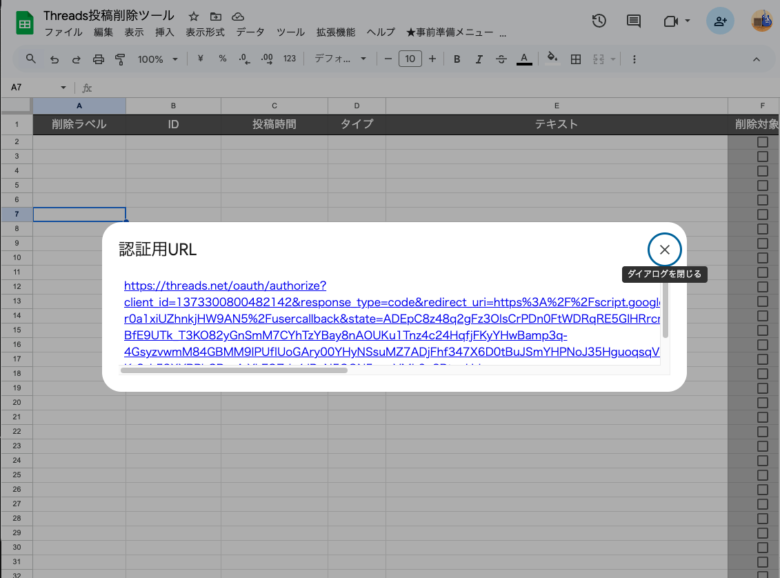Start a video meeting with camera icon

(x=671, y=21)
